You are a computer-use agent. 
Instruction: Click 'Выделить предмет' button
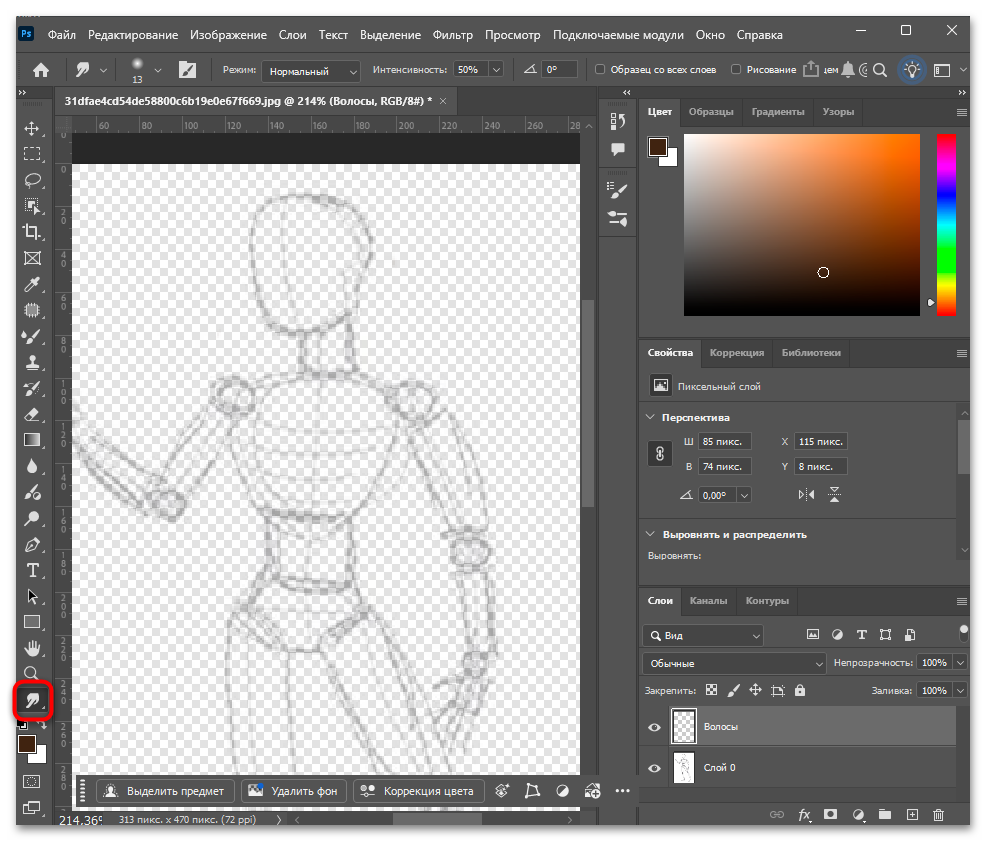tap(165, 791)
